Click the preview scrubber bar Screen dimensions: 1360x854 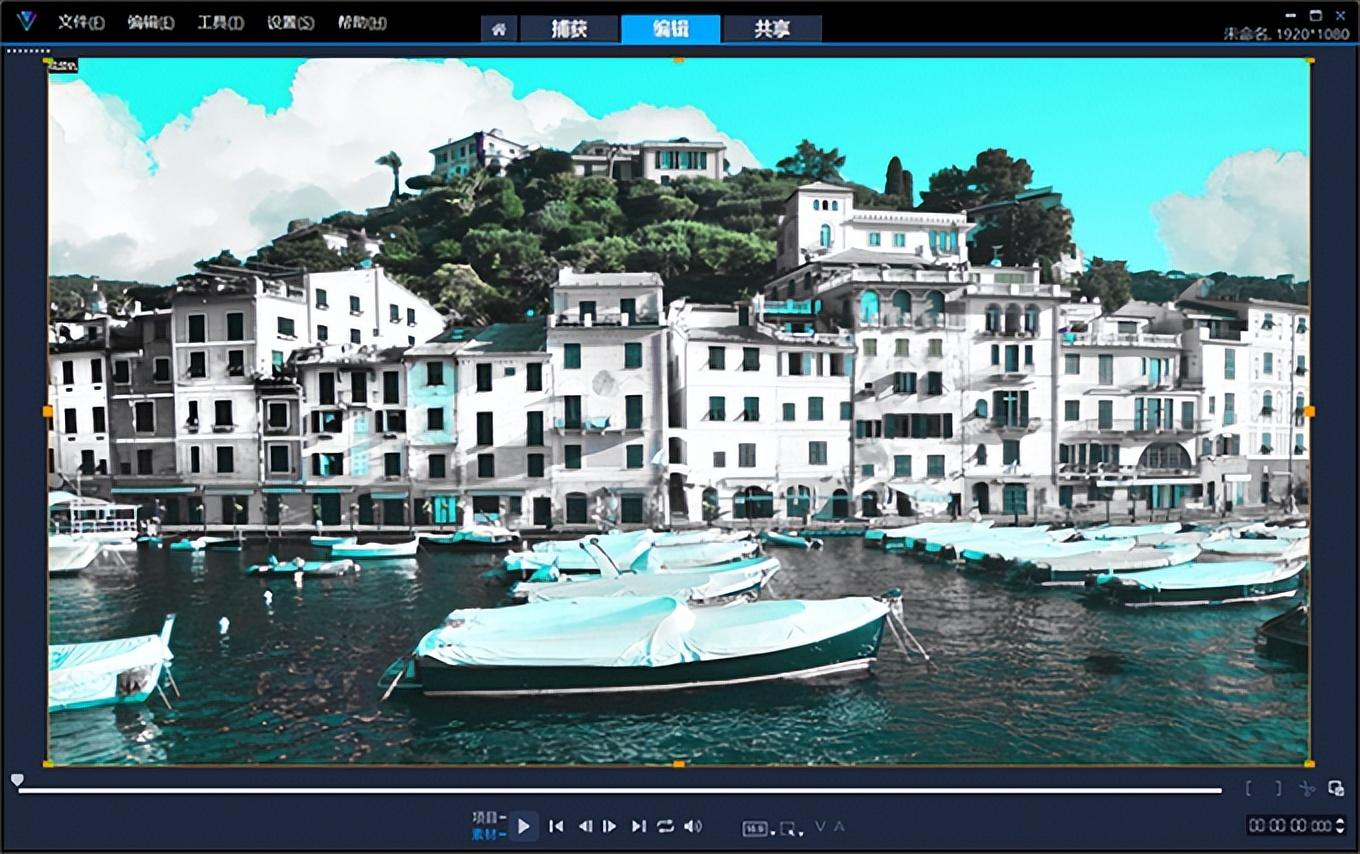click(x=620, y=790)
